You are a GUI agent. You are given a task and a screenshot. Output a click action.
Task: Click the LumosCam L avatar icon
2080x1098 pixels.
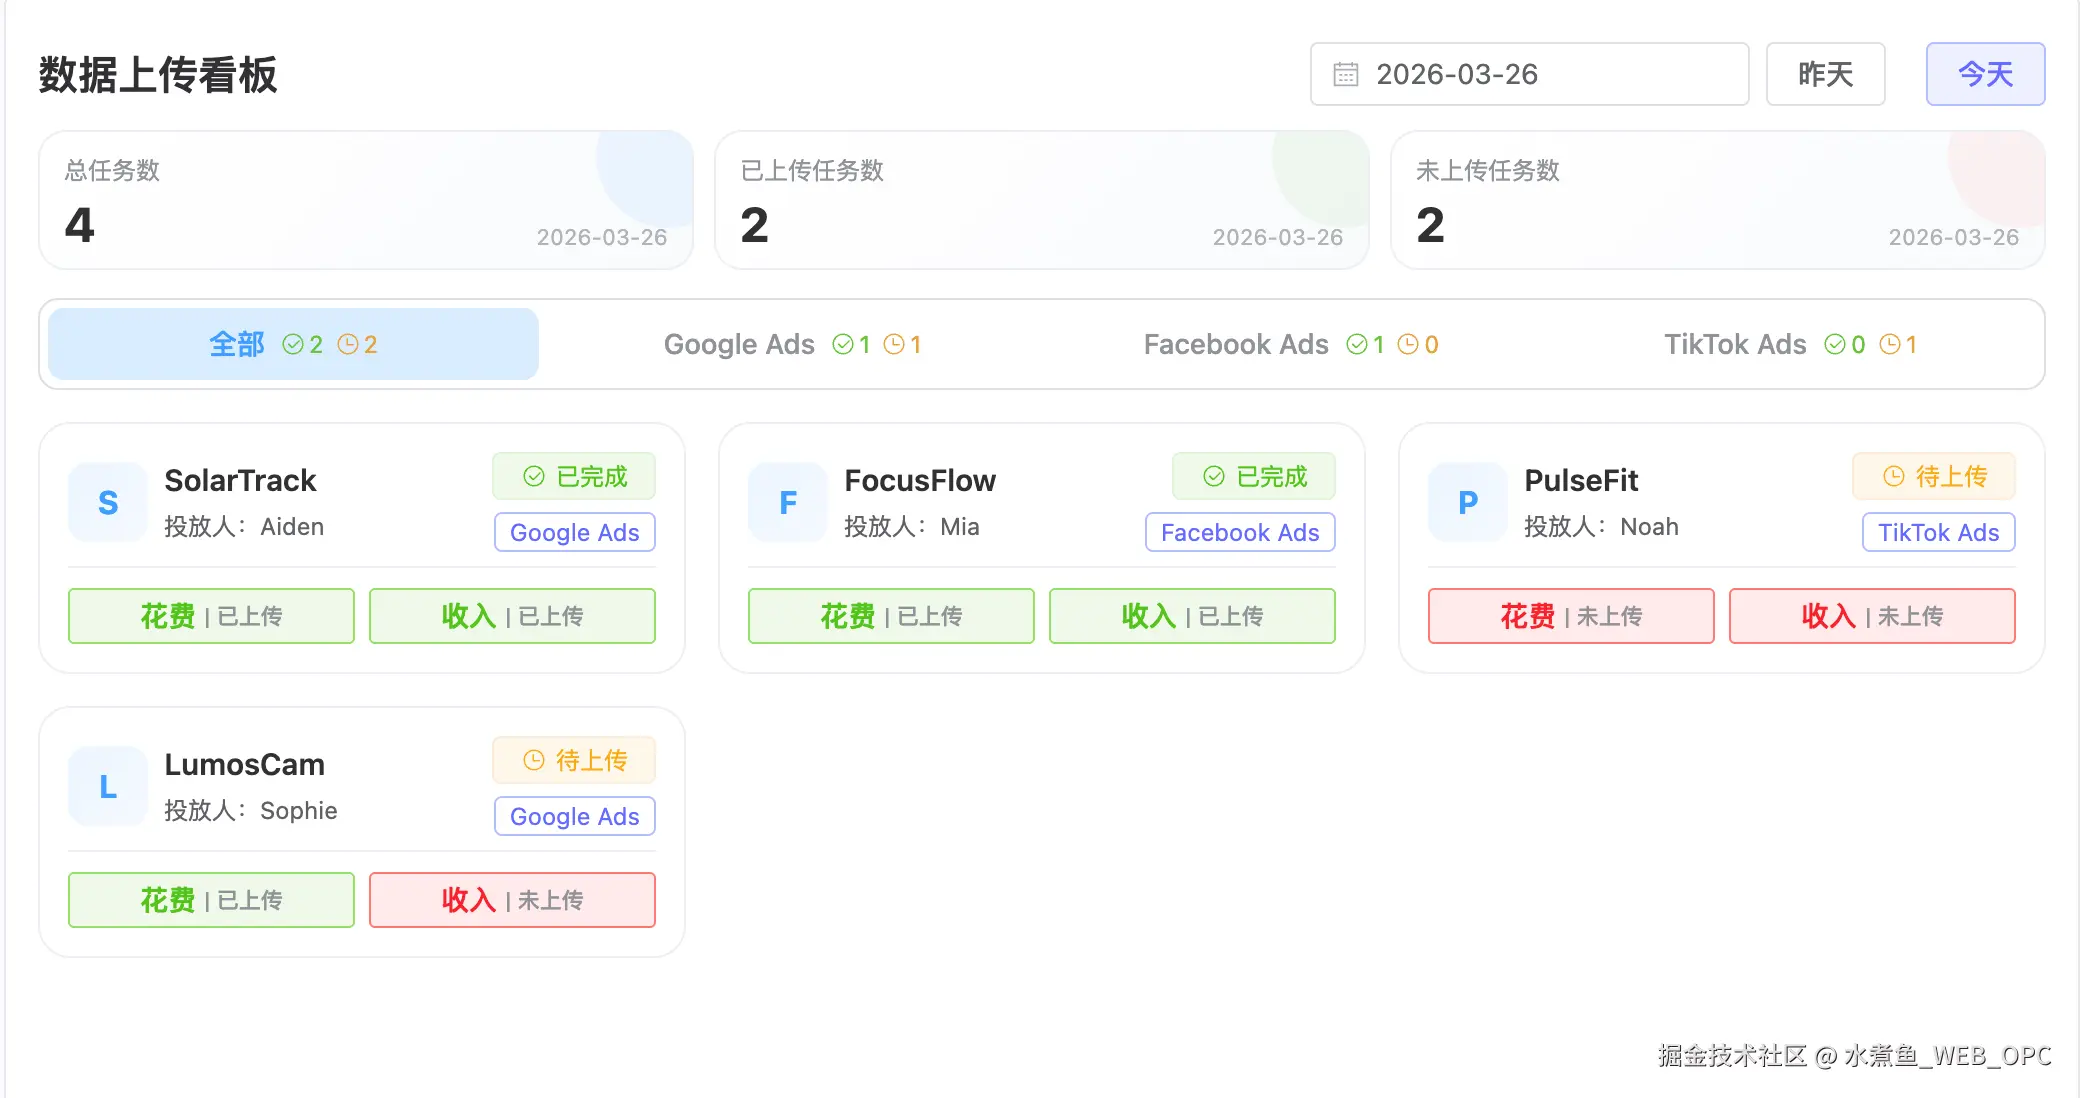pyautogui.click(x=108, y=786)
